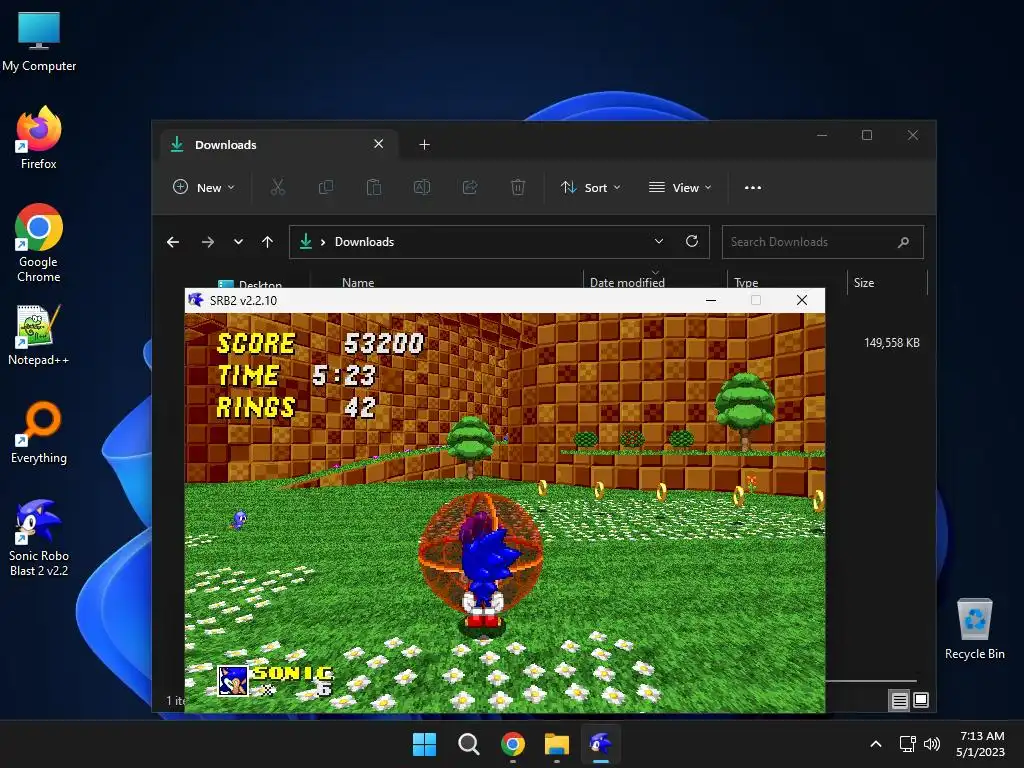Sort by Size column header
1024x768 pixels.
(863, 282)
